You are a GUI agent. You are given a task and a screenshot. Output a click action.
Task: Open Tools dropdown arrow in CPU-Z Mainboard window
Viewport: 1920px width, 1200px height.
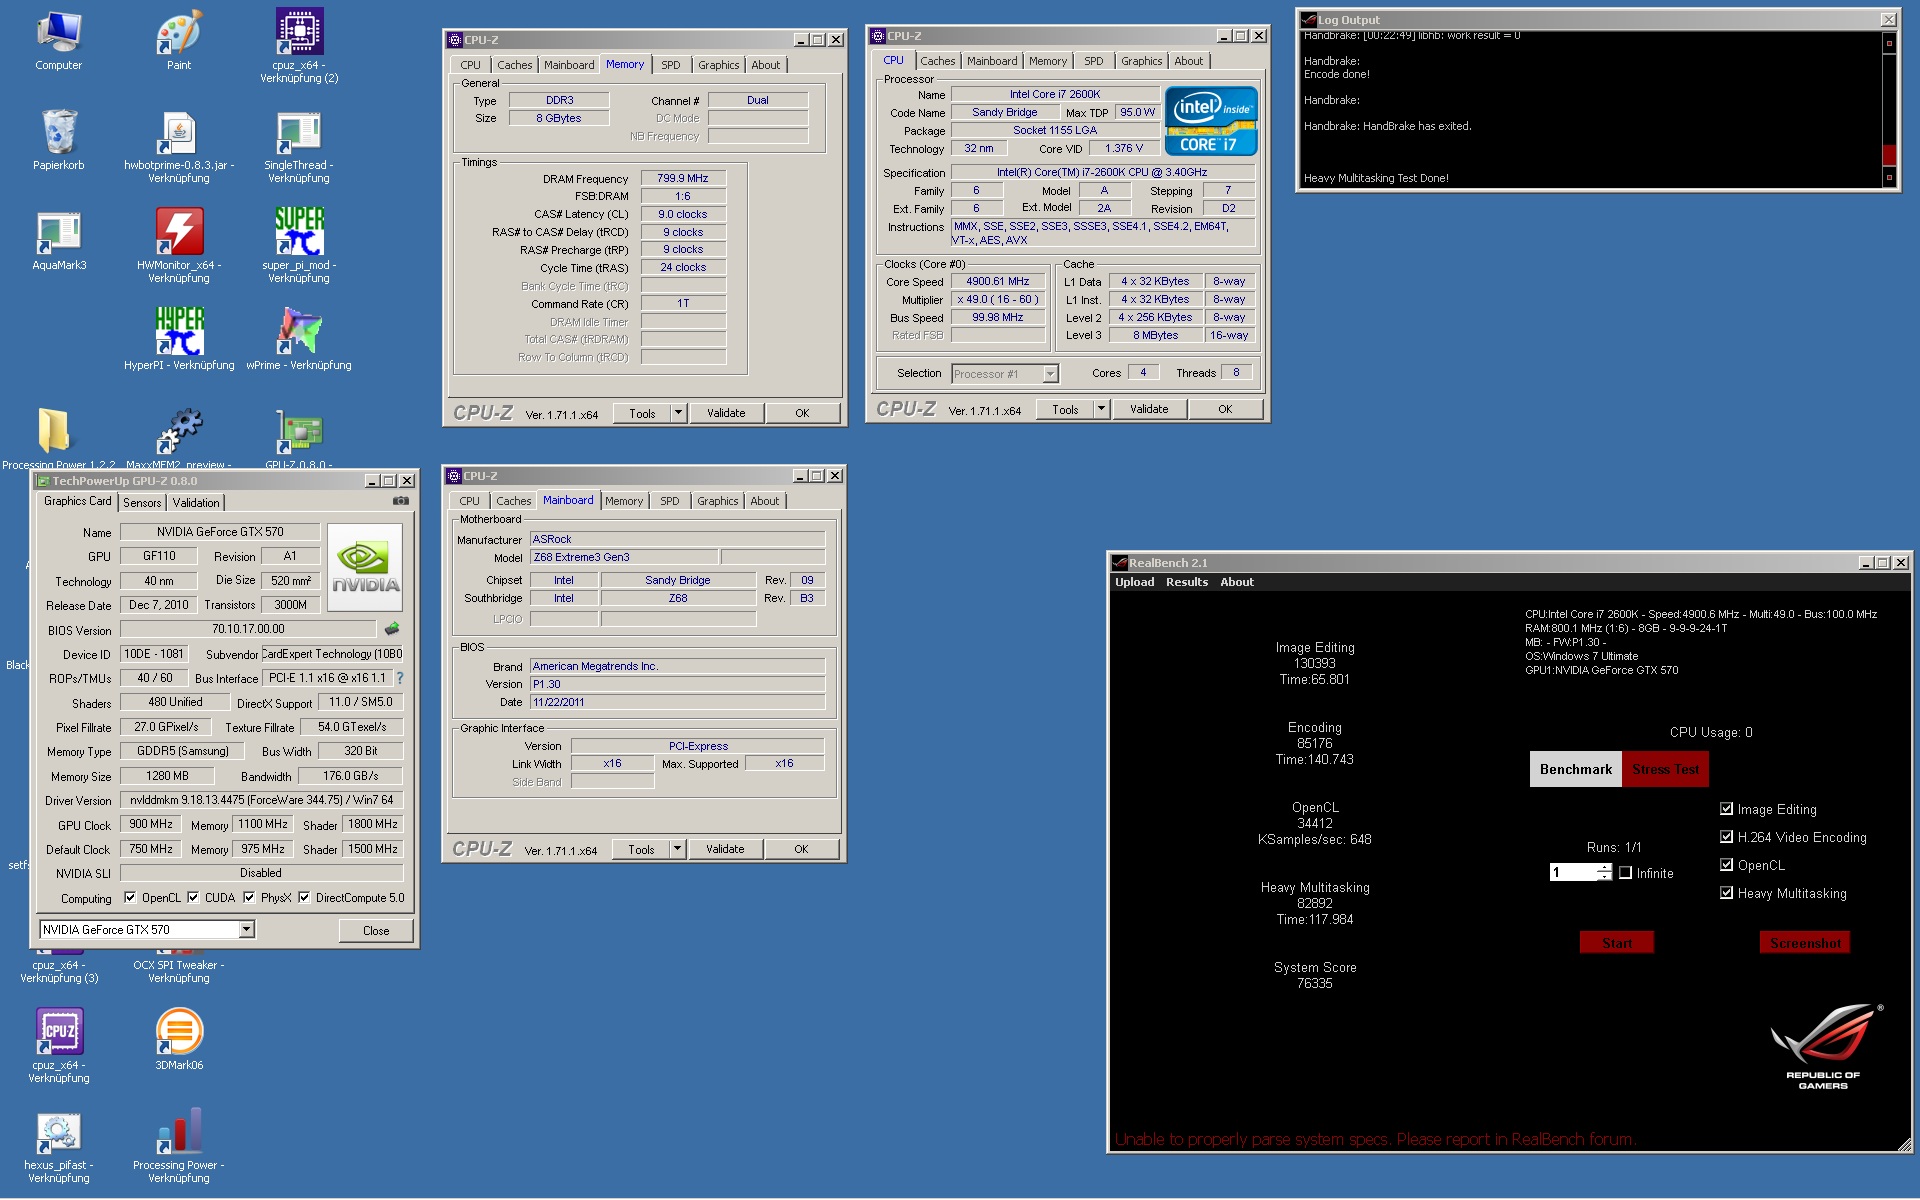coord(677,848)
